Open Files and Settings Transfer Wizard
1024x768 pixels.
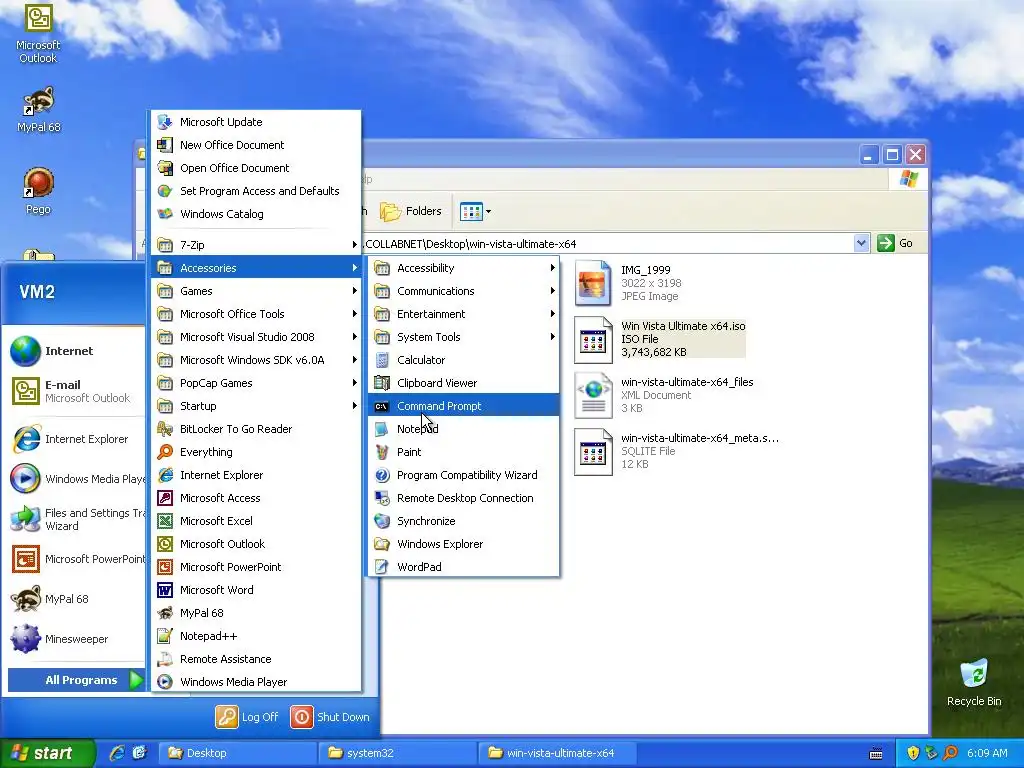[x=76, y=519]
